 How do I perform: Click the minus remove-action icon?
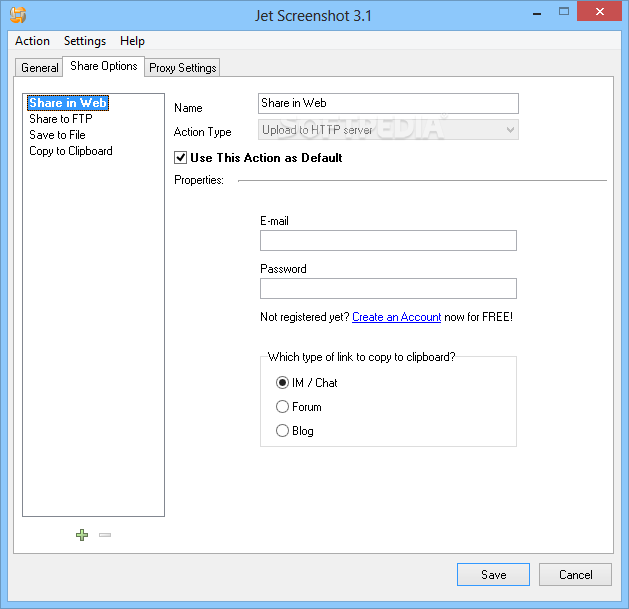(105, 535)
